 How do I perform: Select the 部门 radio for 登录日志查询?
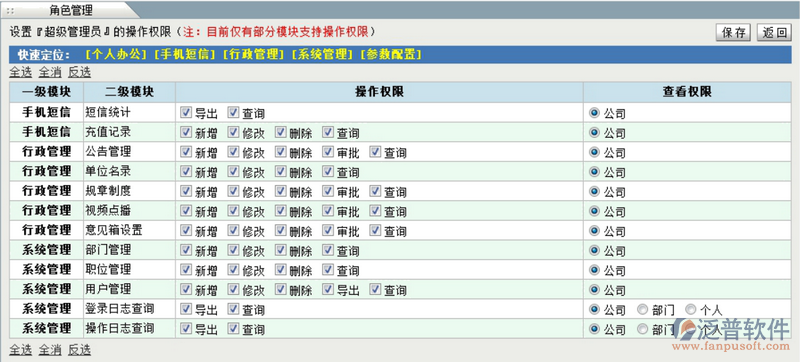[x=642, y=309]
